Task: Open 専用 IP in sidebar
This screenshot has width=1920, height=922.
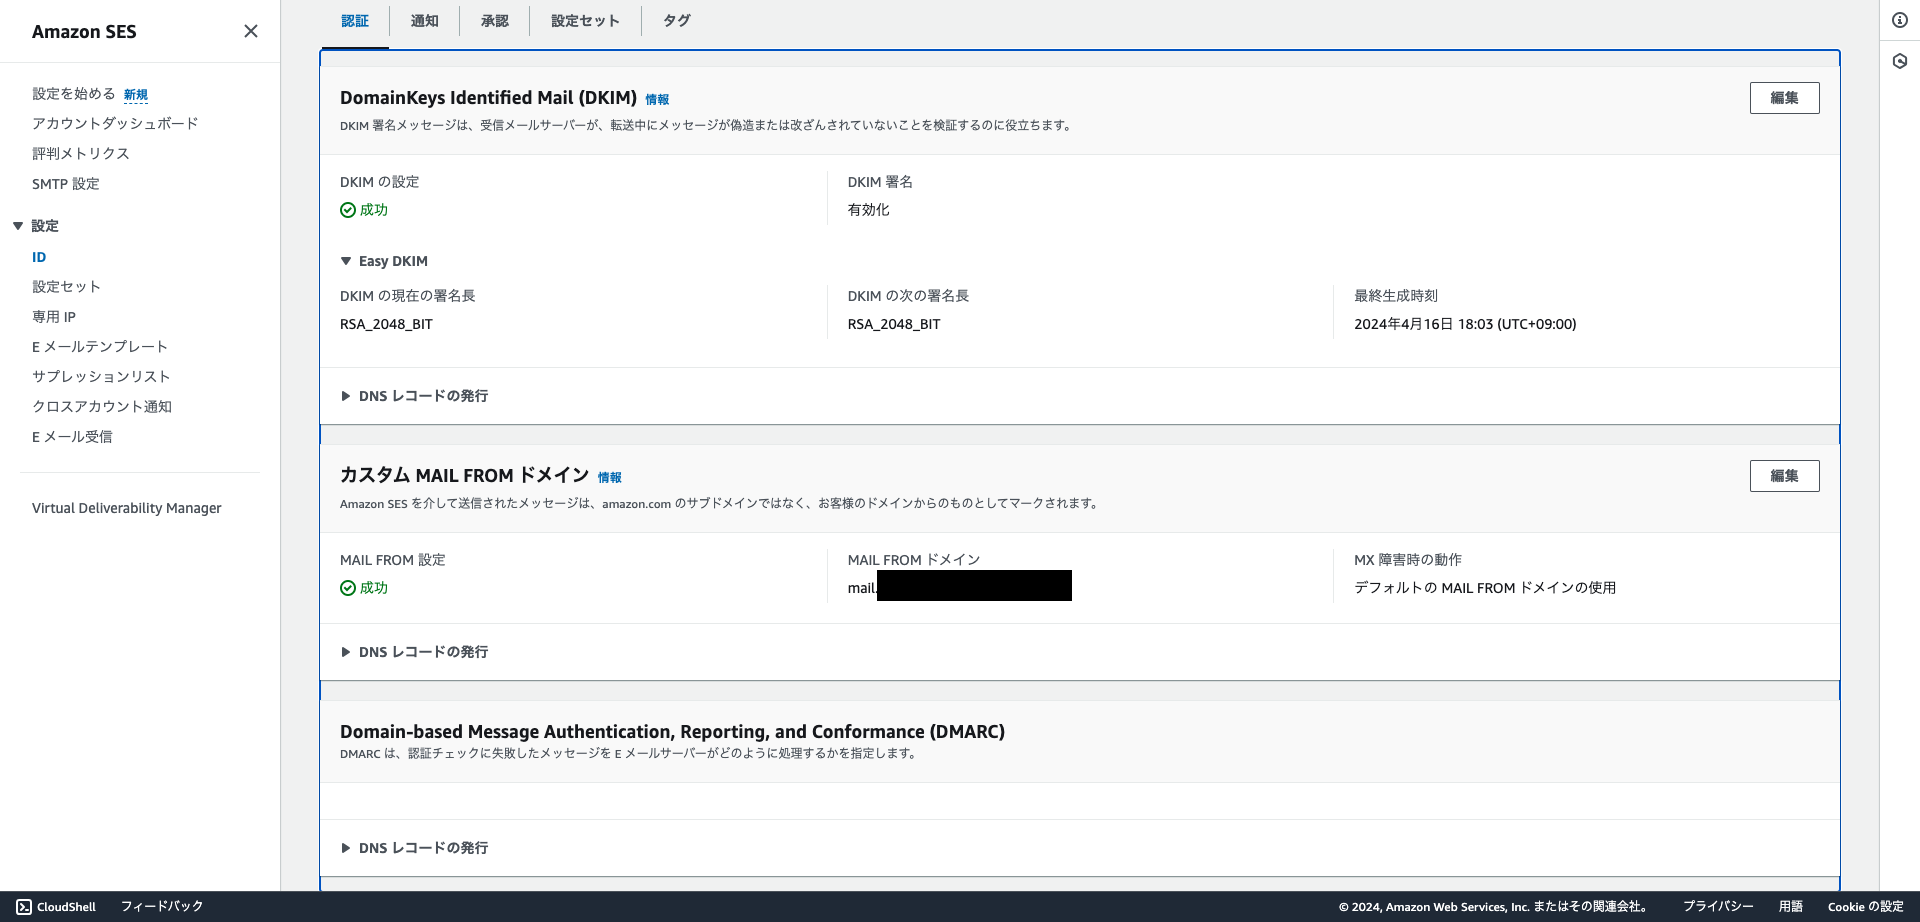Action: click(x=54, y=317)
